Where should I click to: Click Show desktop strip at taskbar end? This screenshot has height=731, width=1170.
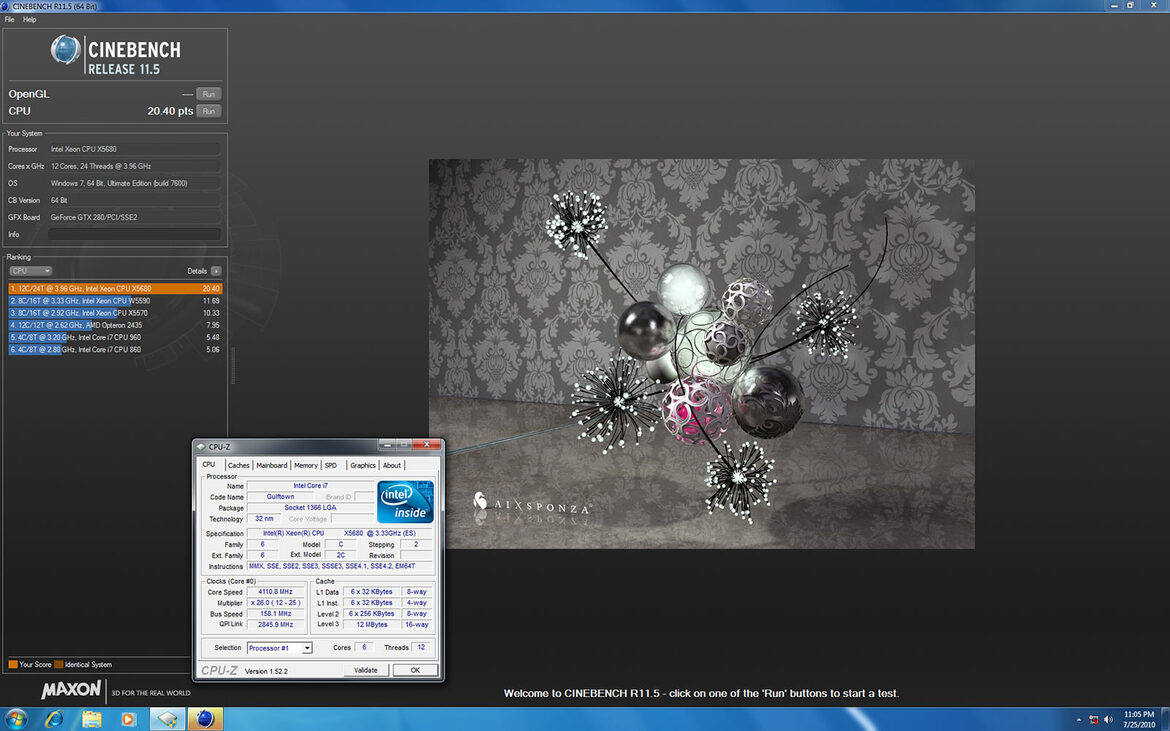click(1165, 719)
